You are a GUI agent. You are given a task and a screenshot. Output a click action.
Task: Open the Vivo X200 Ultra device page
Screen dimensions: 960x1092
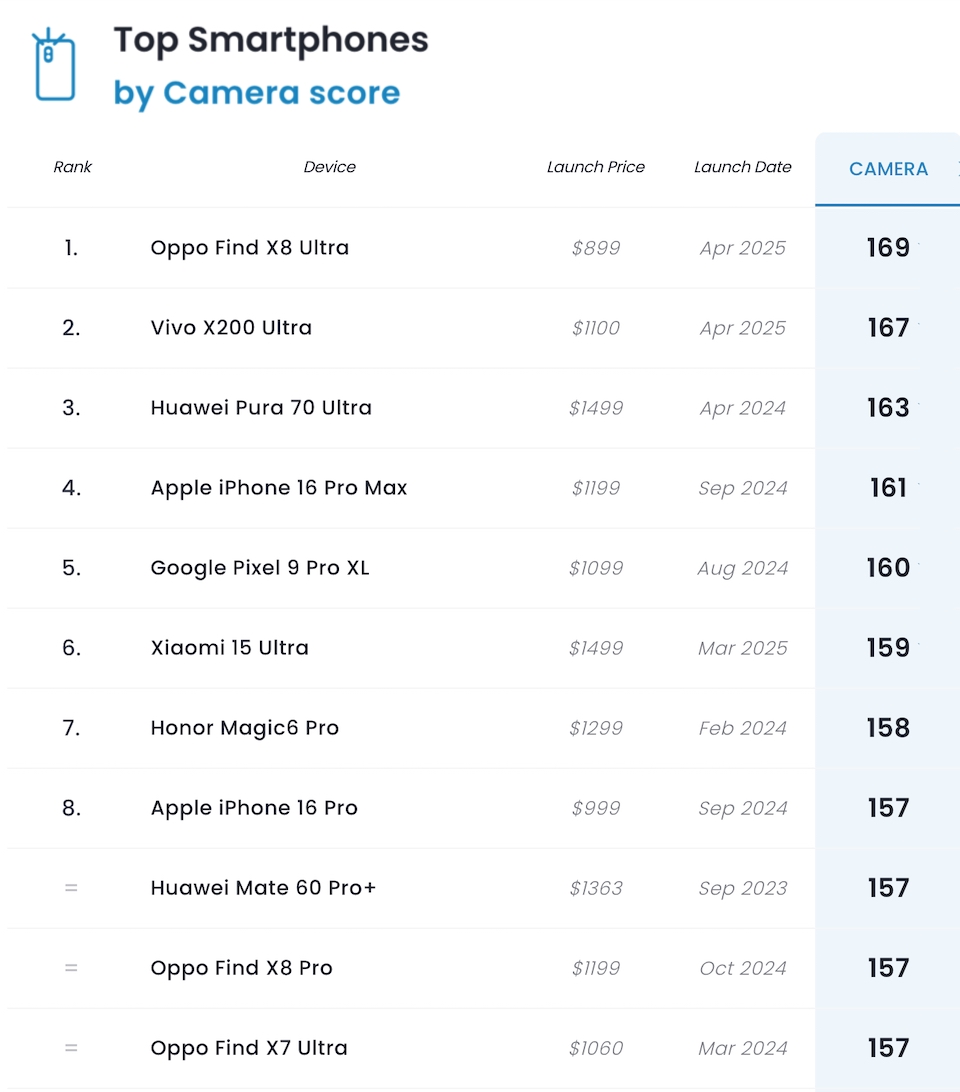pyautogui.click(x=231, y=328)
